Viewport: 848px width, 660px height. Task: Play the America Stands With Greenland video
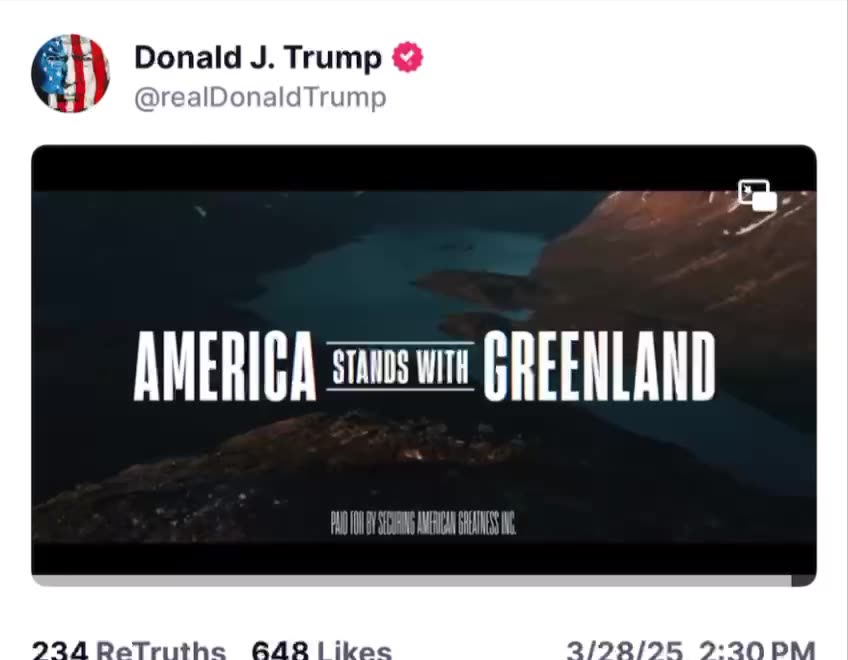424,366
